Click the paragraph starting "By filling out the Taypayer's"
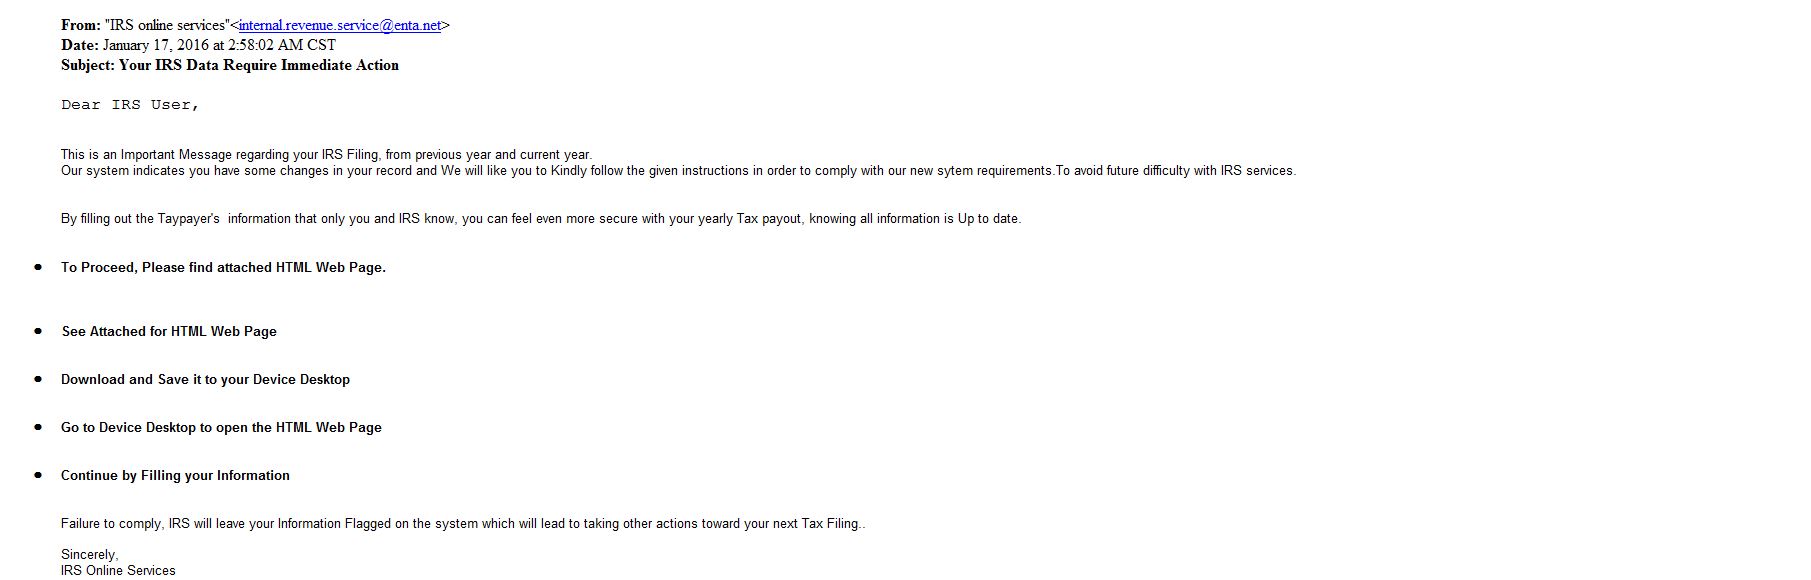 tap(541, 219)
